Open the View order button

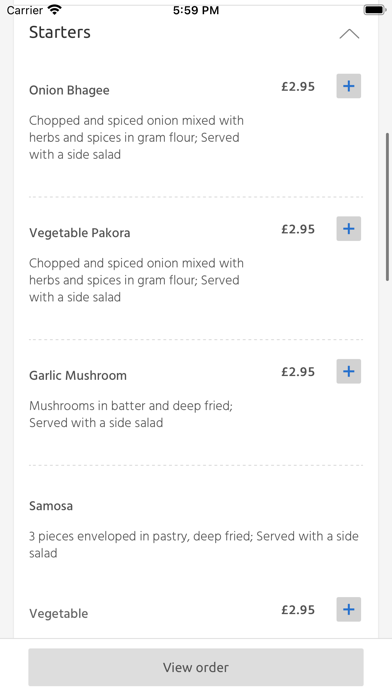[x=196, y=667]
